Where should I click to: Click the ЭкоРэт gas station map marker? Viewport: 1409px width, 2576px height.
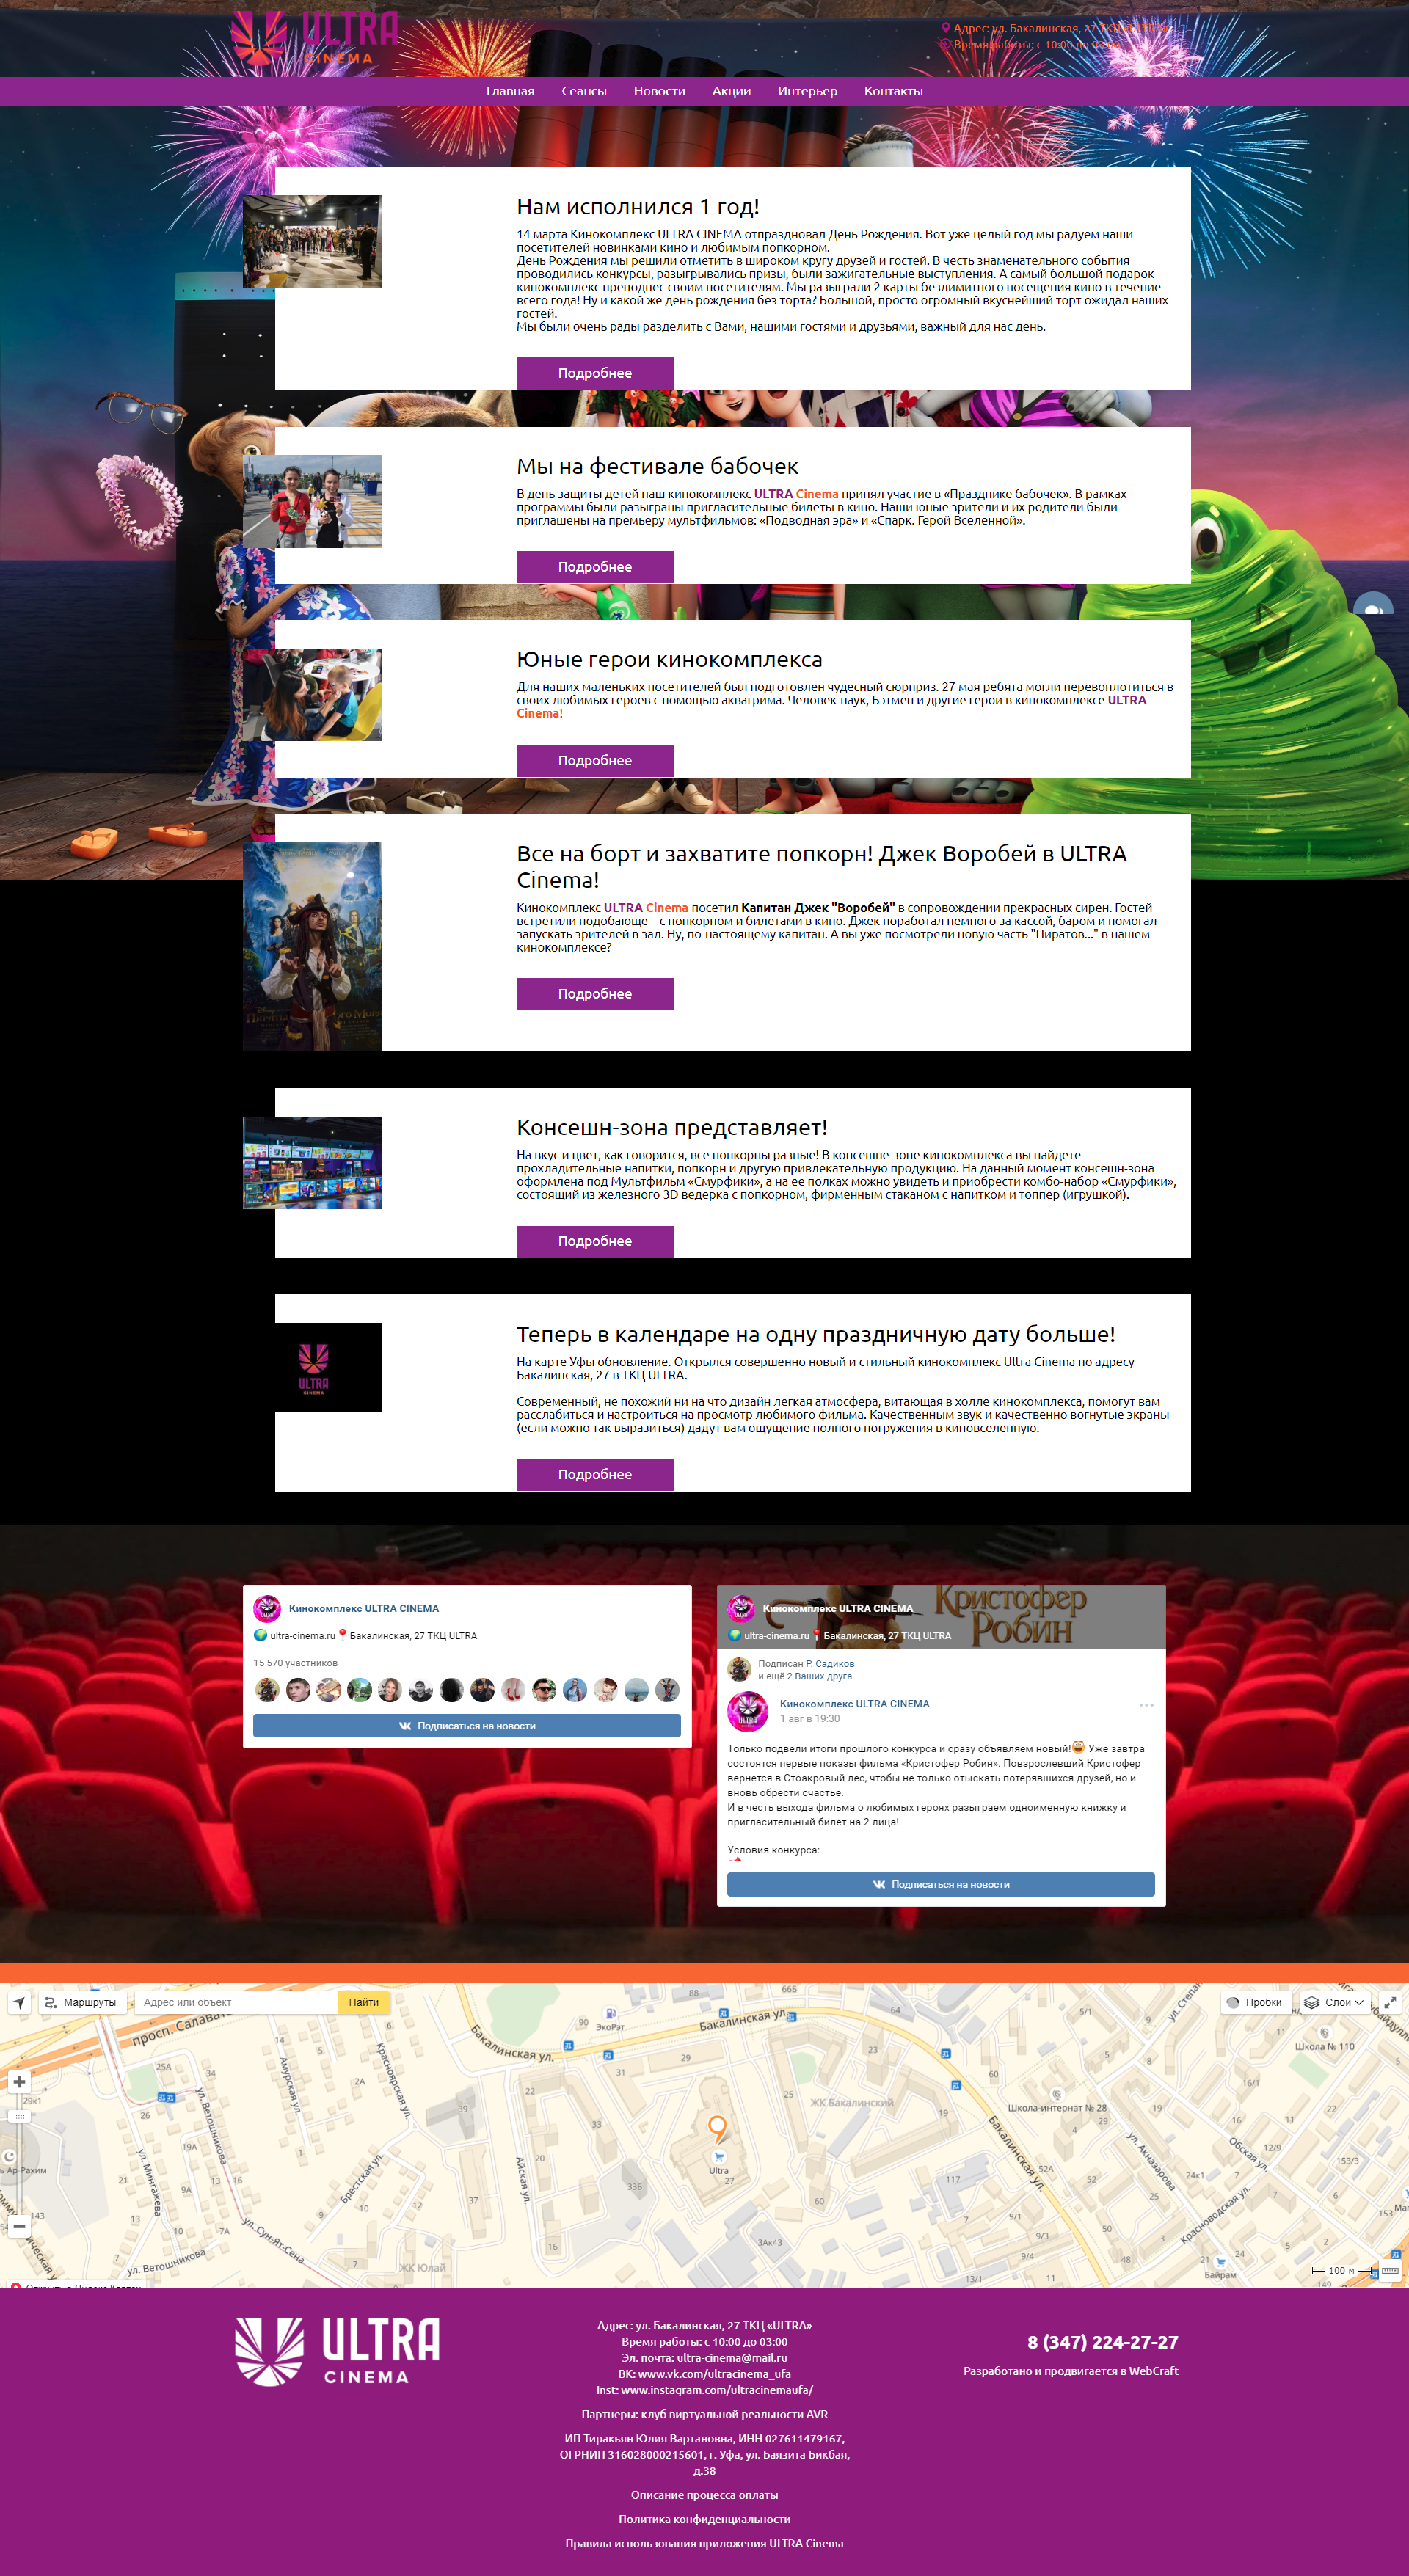(610, 2014)
